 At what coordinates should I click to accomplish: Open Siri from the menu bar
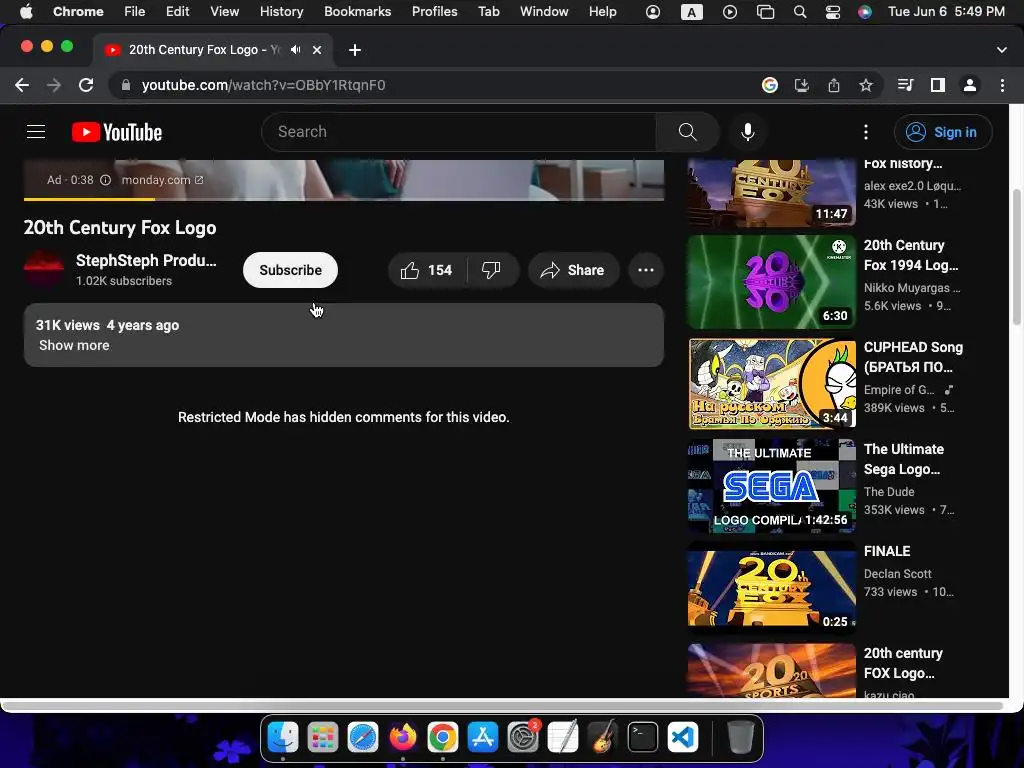tap(865, 12)
